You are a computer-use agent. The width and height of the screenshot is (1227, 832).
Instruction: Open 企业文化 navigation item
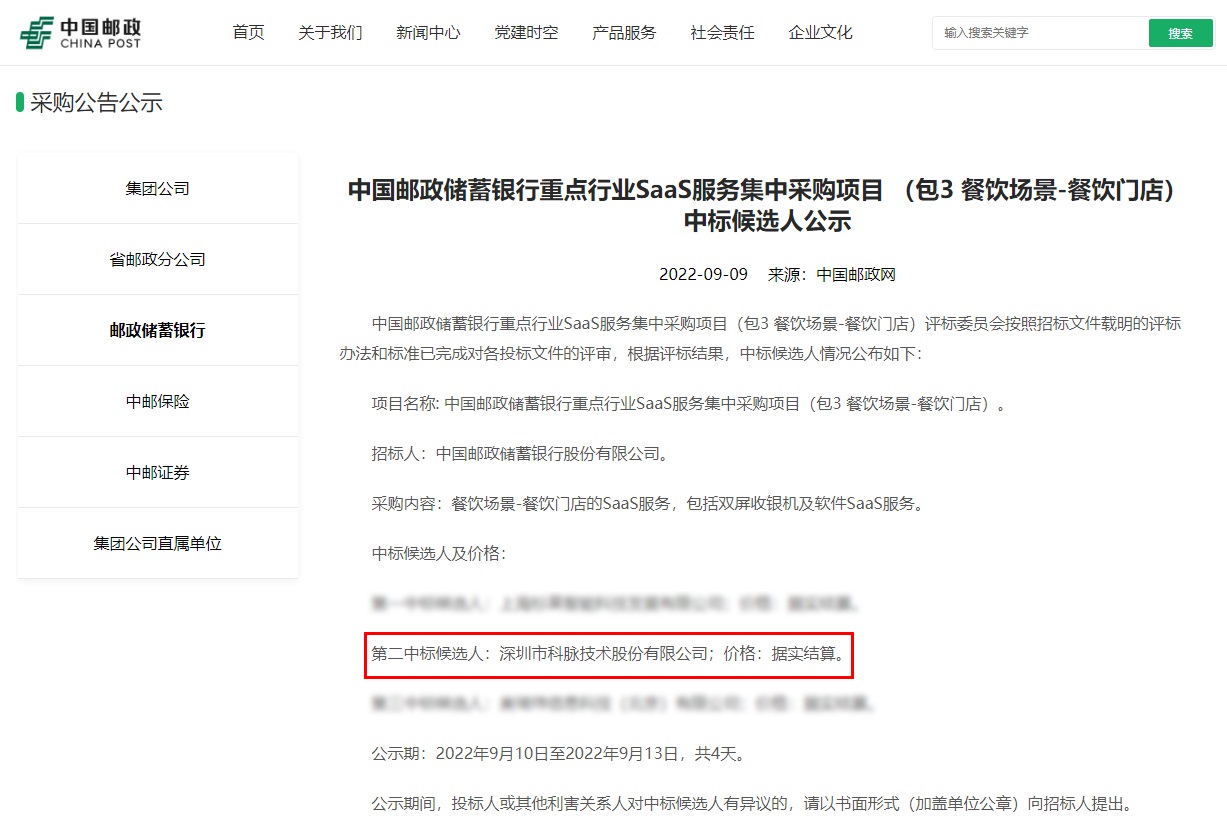820,33
